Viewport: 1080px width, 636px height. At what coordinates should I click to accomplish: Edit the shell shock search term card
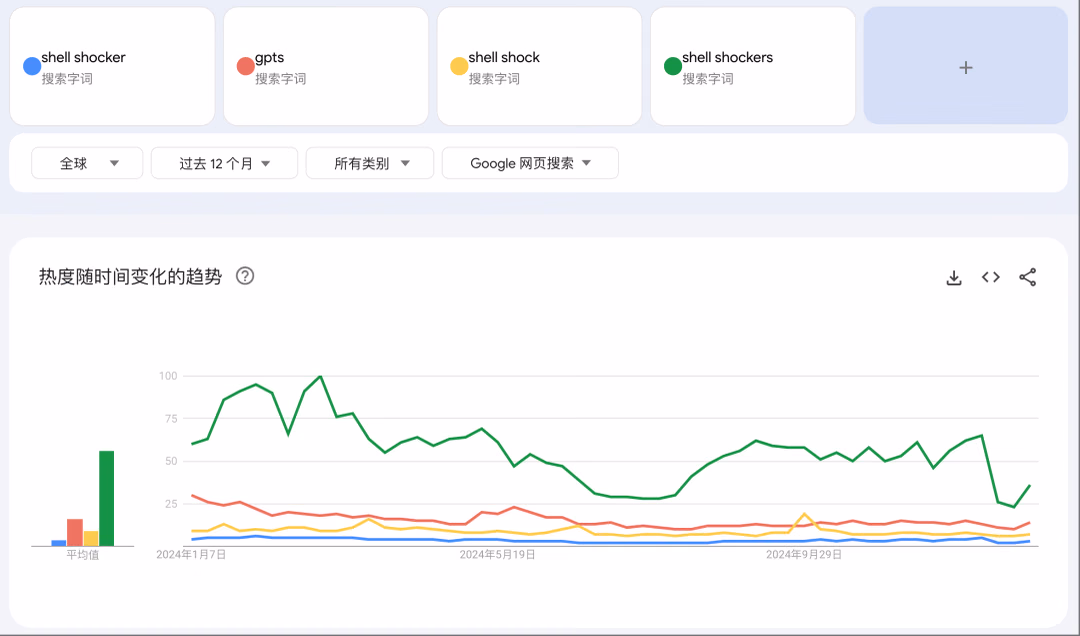[x=539, y=66]
